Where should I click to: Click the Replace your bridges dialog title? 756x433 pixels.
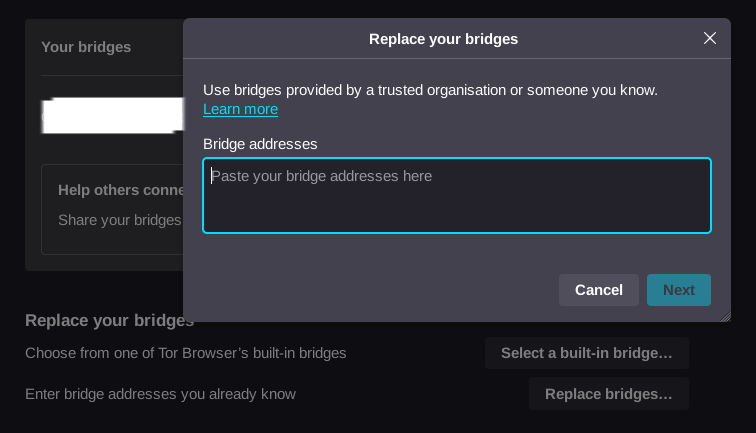click(443, 39)
